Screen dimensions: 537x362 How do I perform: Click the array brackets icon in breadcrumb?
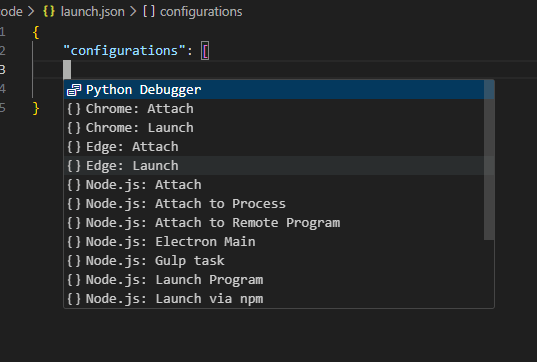click(x=149, y=11)
